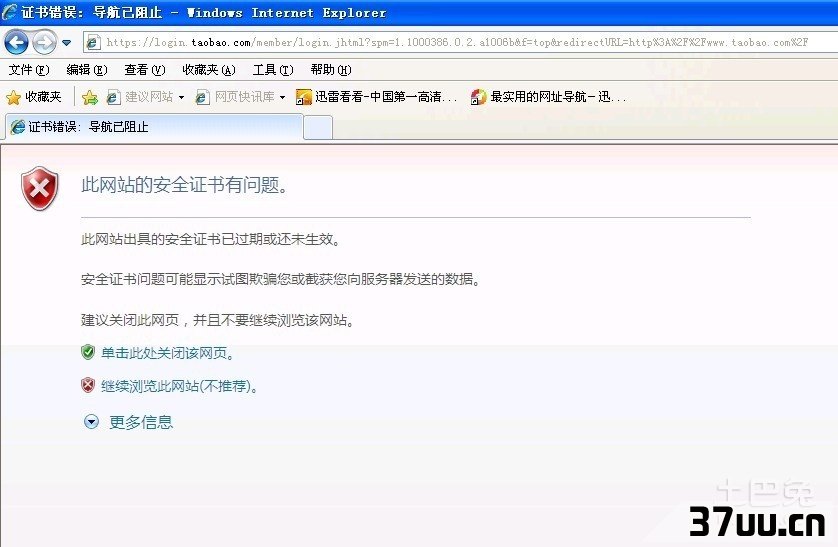Click the red shield error icon
Image resolution: width=838 pixels, height=547 pixels.
tap(40, 188)
